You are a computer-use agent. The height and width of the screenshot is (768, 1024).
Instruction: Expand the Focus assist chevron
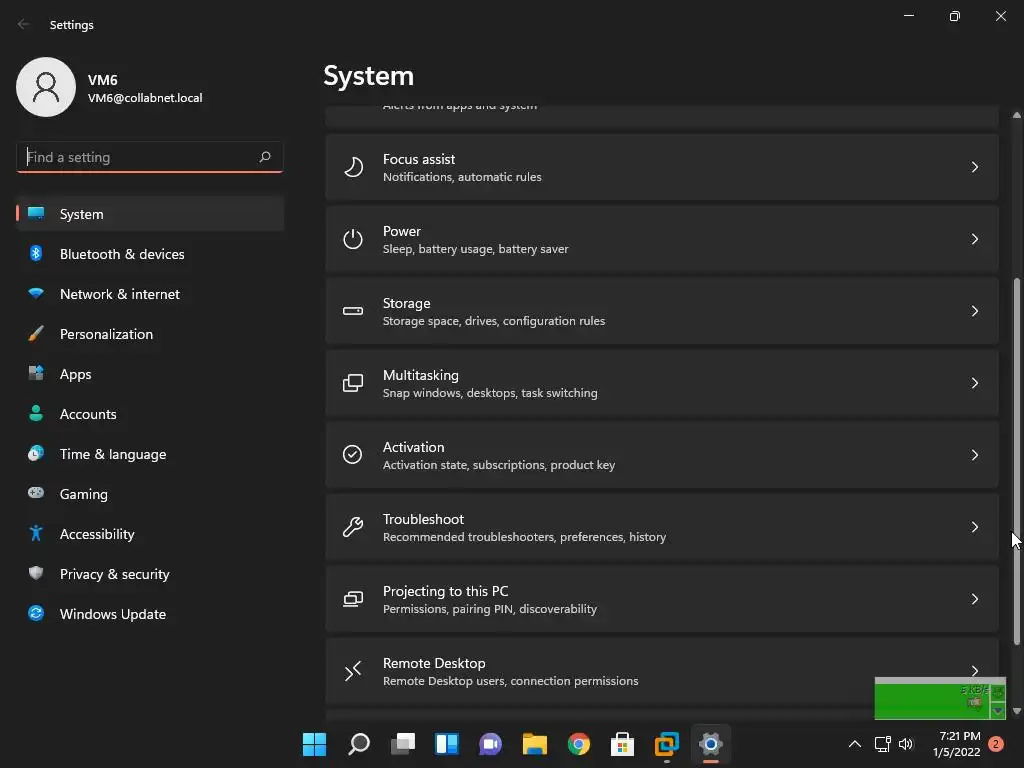(x=974, y=167)
